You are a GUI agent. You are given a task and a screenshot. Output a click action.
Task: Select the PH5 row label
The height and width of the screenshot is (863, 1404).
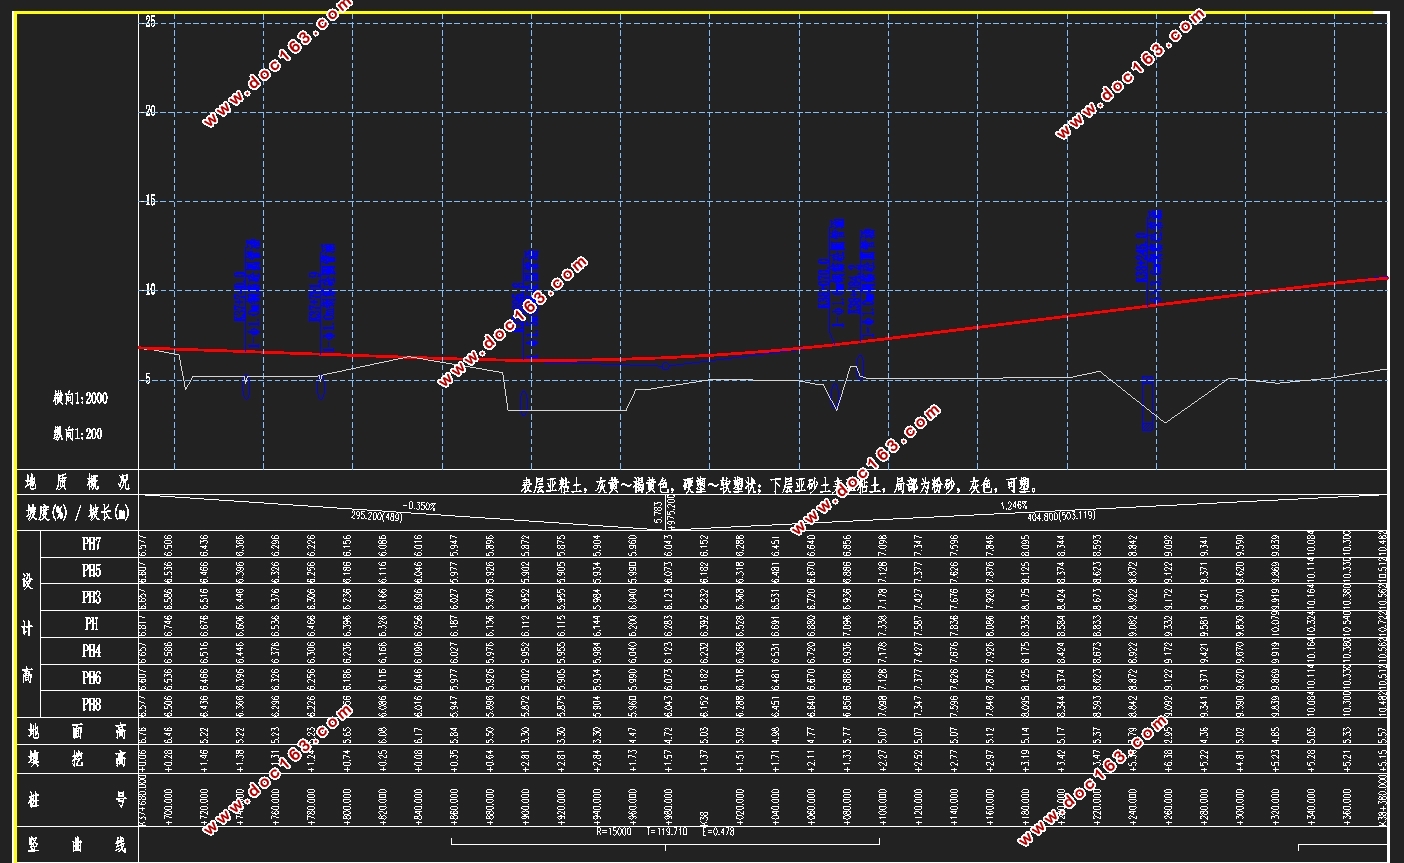click(x=91, y=571)
